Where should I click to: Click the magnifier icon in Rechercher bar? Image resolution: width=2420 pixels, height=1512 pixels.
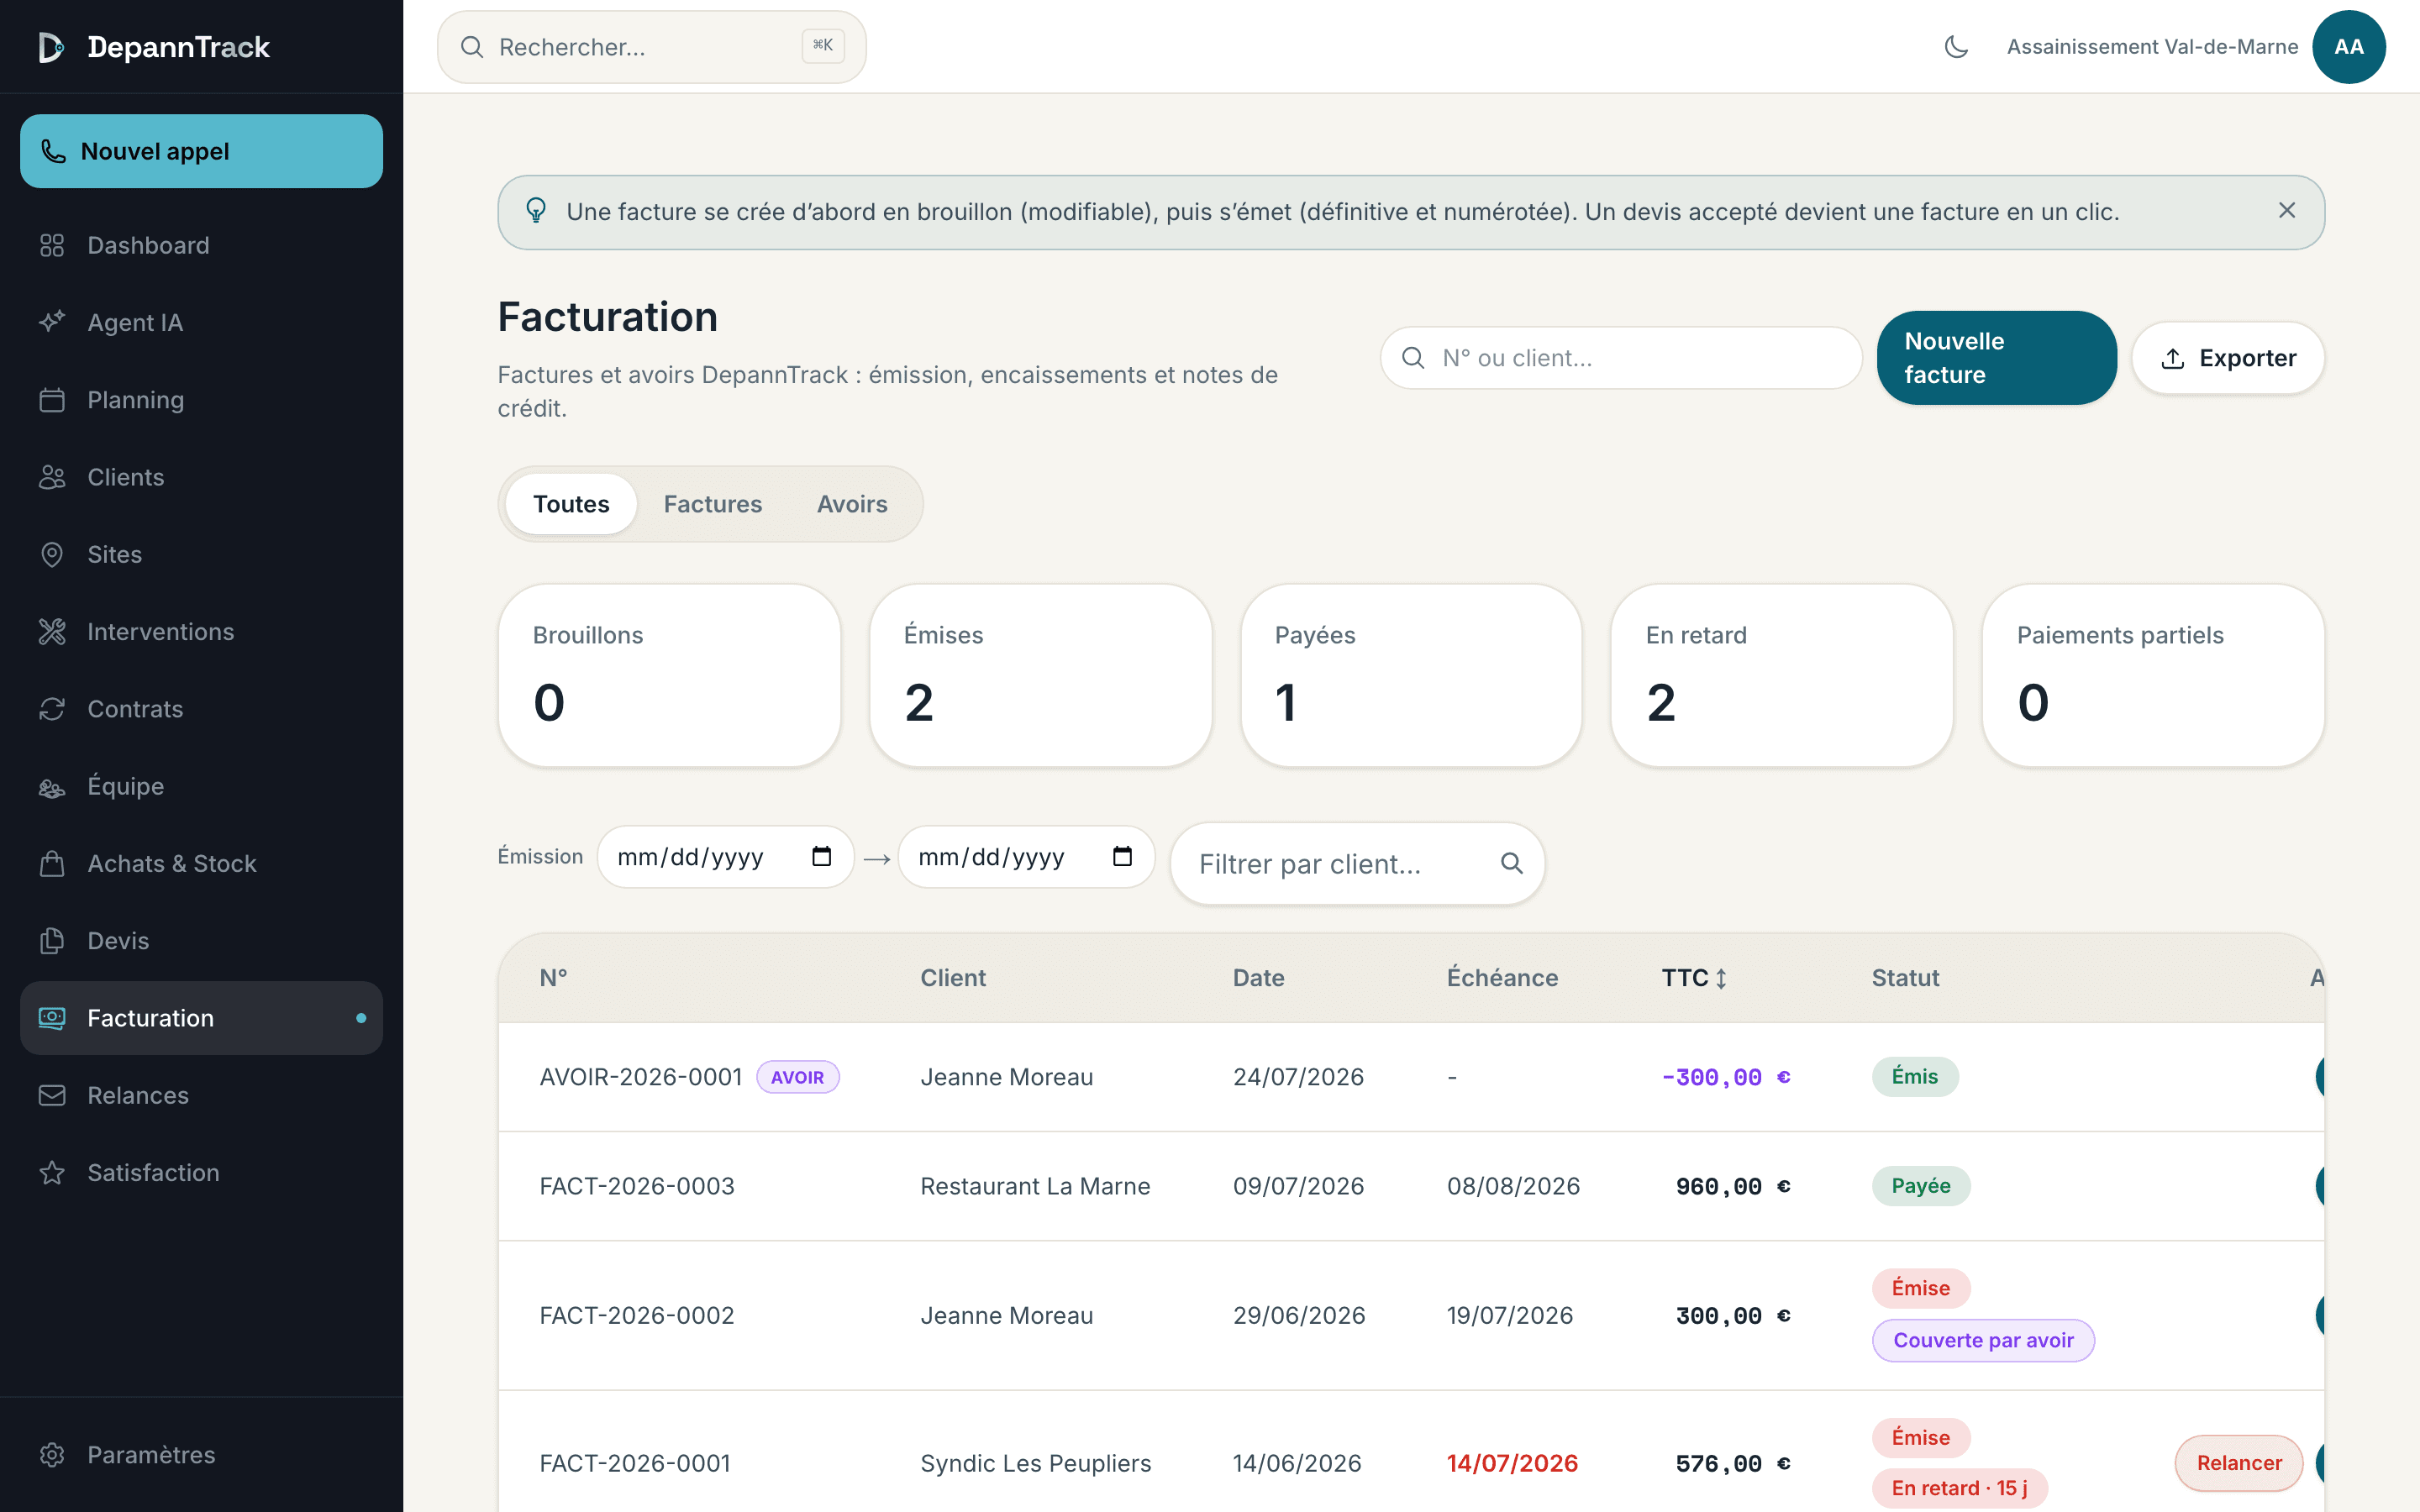[472, 47]
